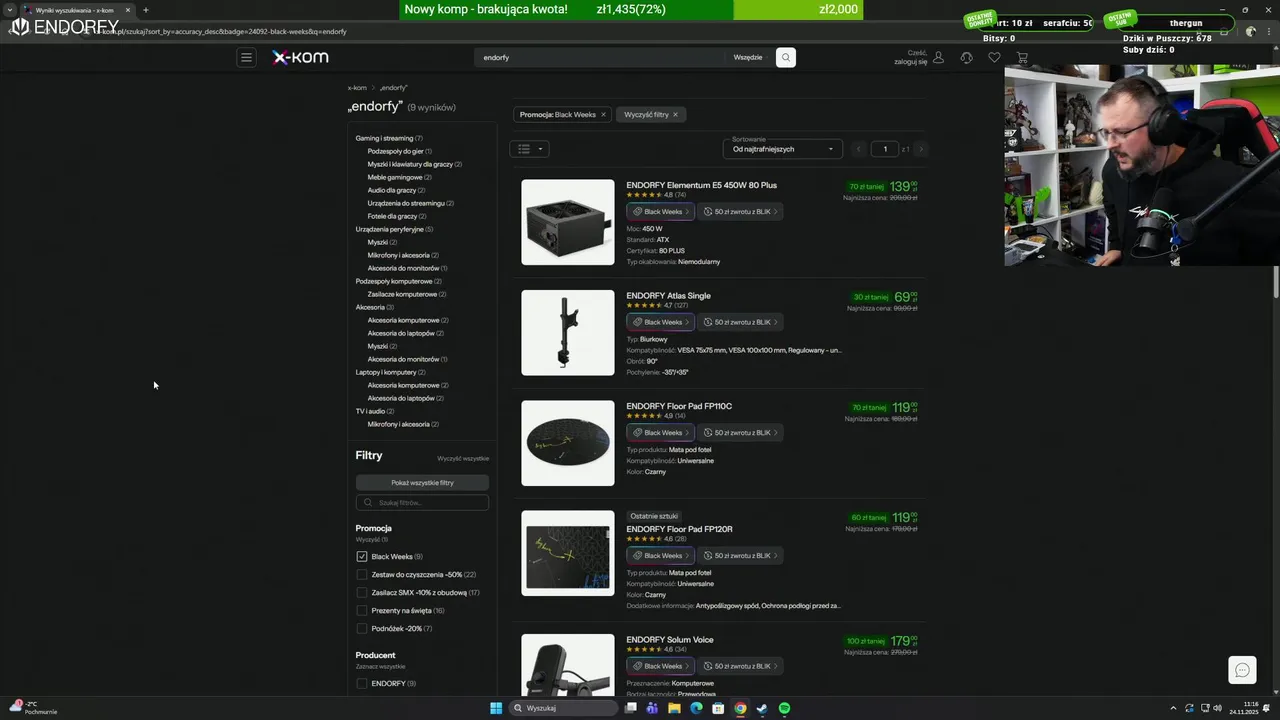Open ENDORFY Floor Pad FP110C thumbnail

[568, 443]
